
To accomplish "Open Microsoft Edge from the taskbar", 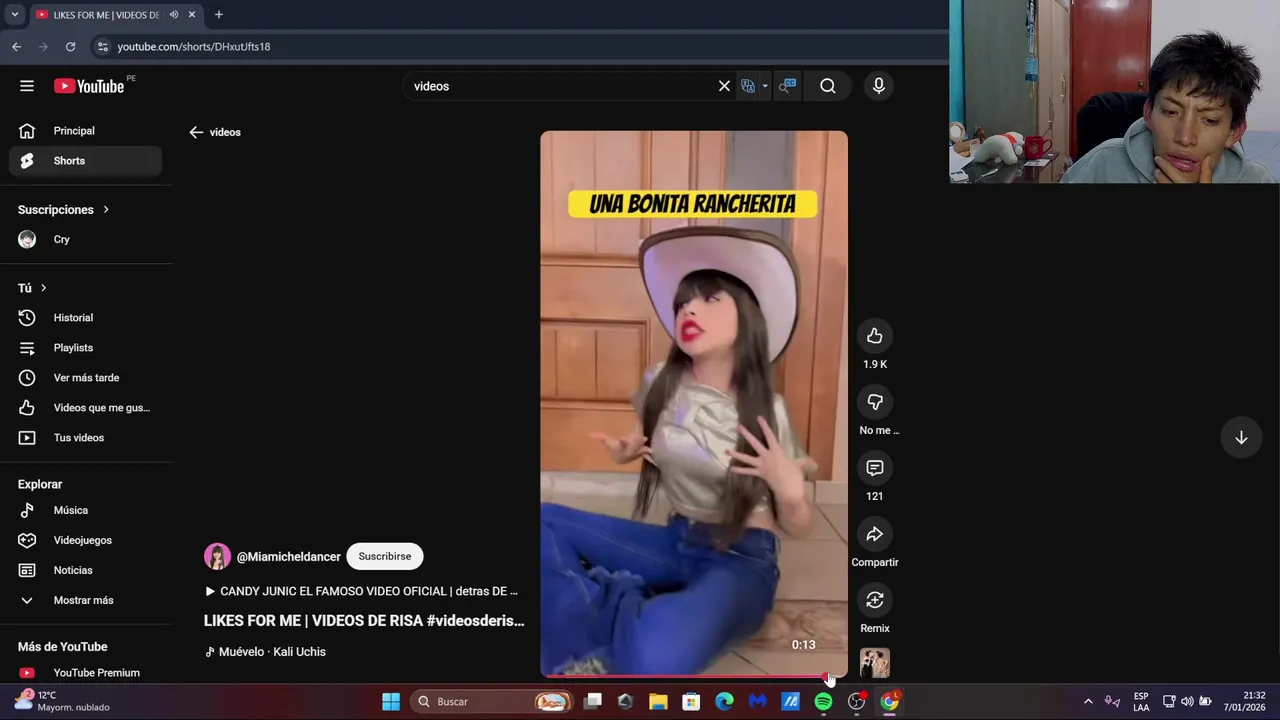I will (x=724, y=702).
